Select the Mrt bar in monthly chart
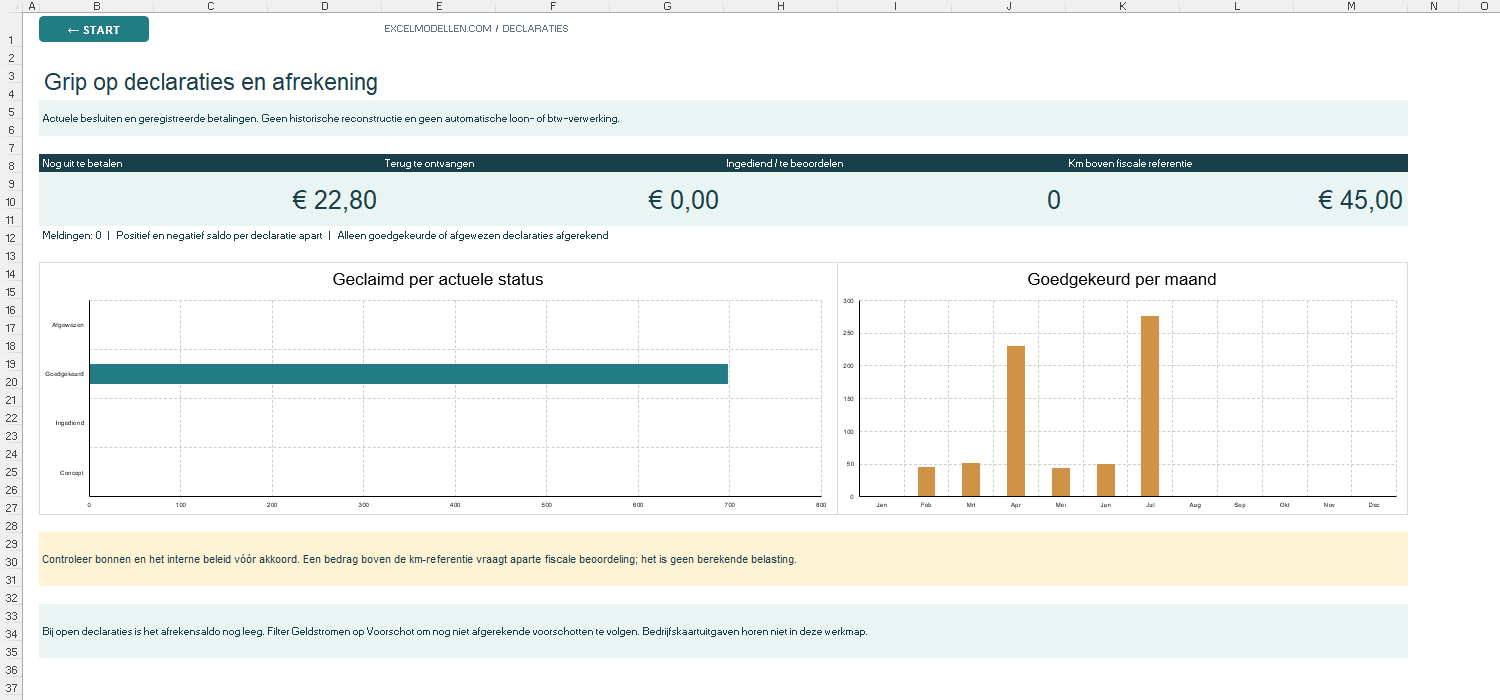The height and width of the screenshot is (700, 1500). pos(971,479)
